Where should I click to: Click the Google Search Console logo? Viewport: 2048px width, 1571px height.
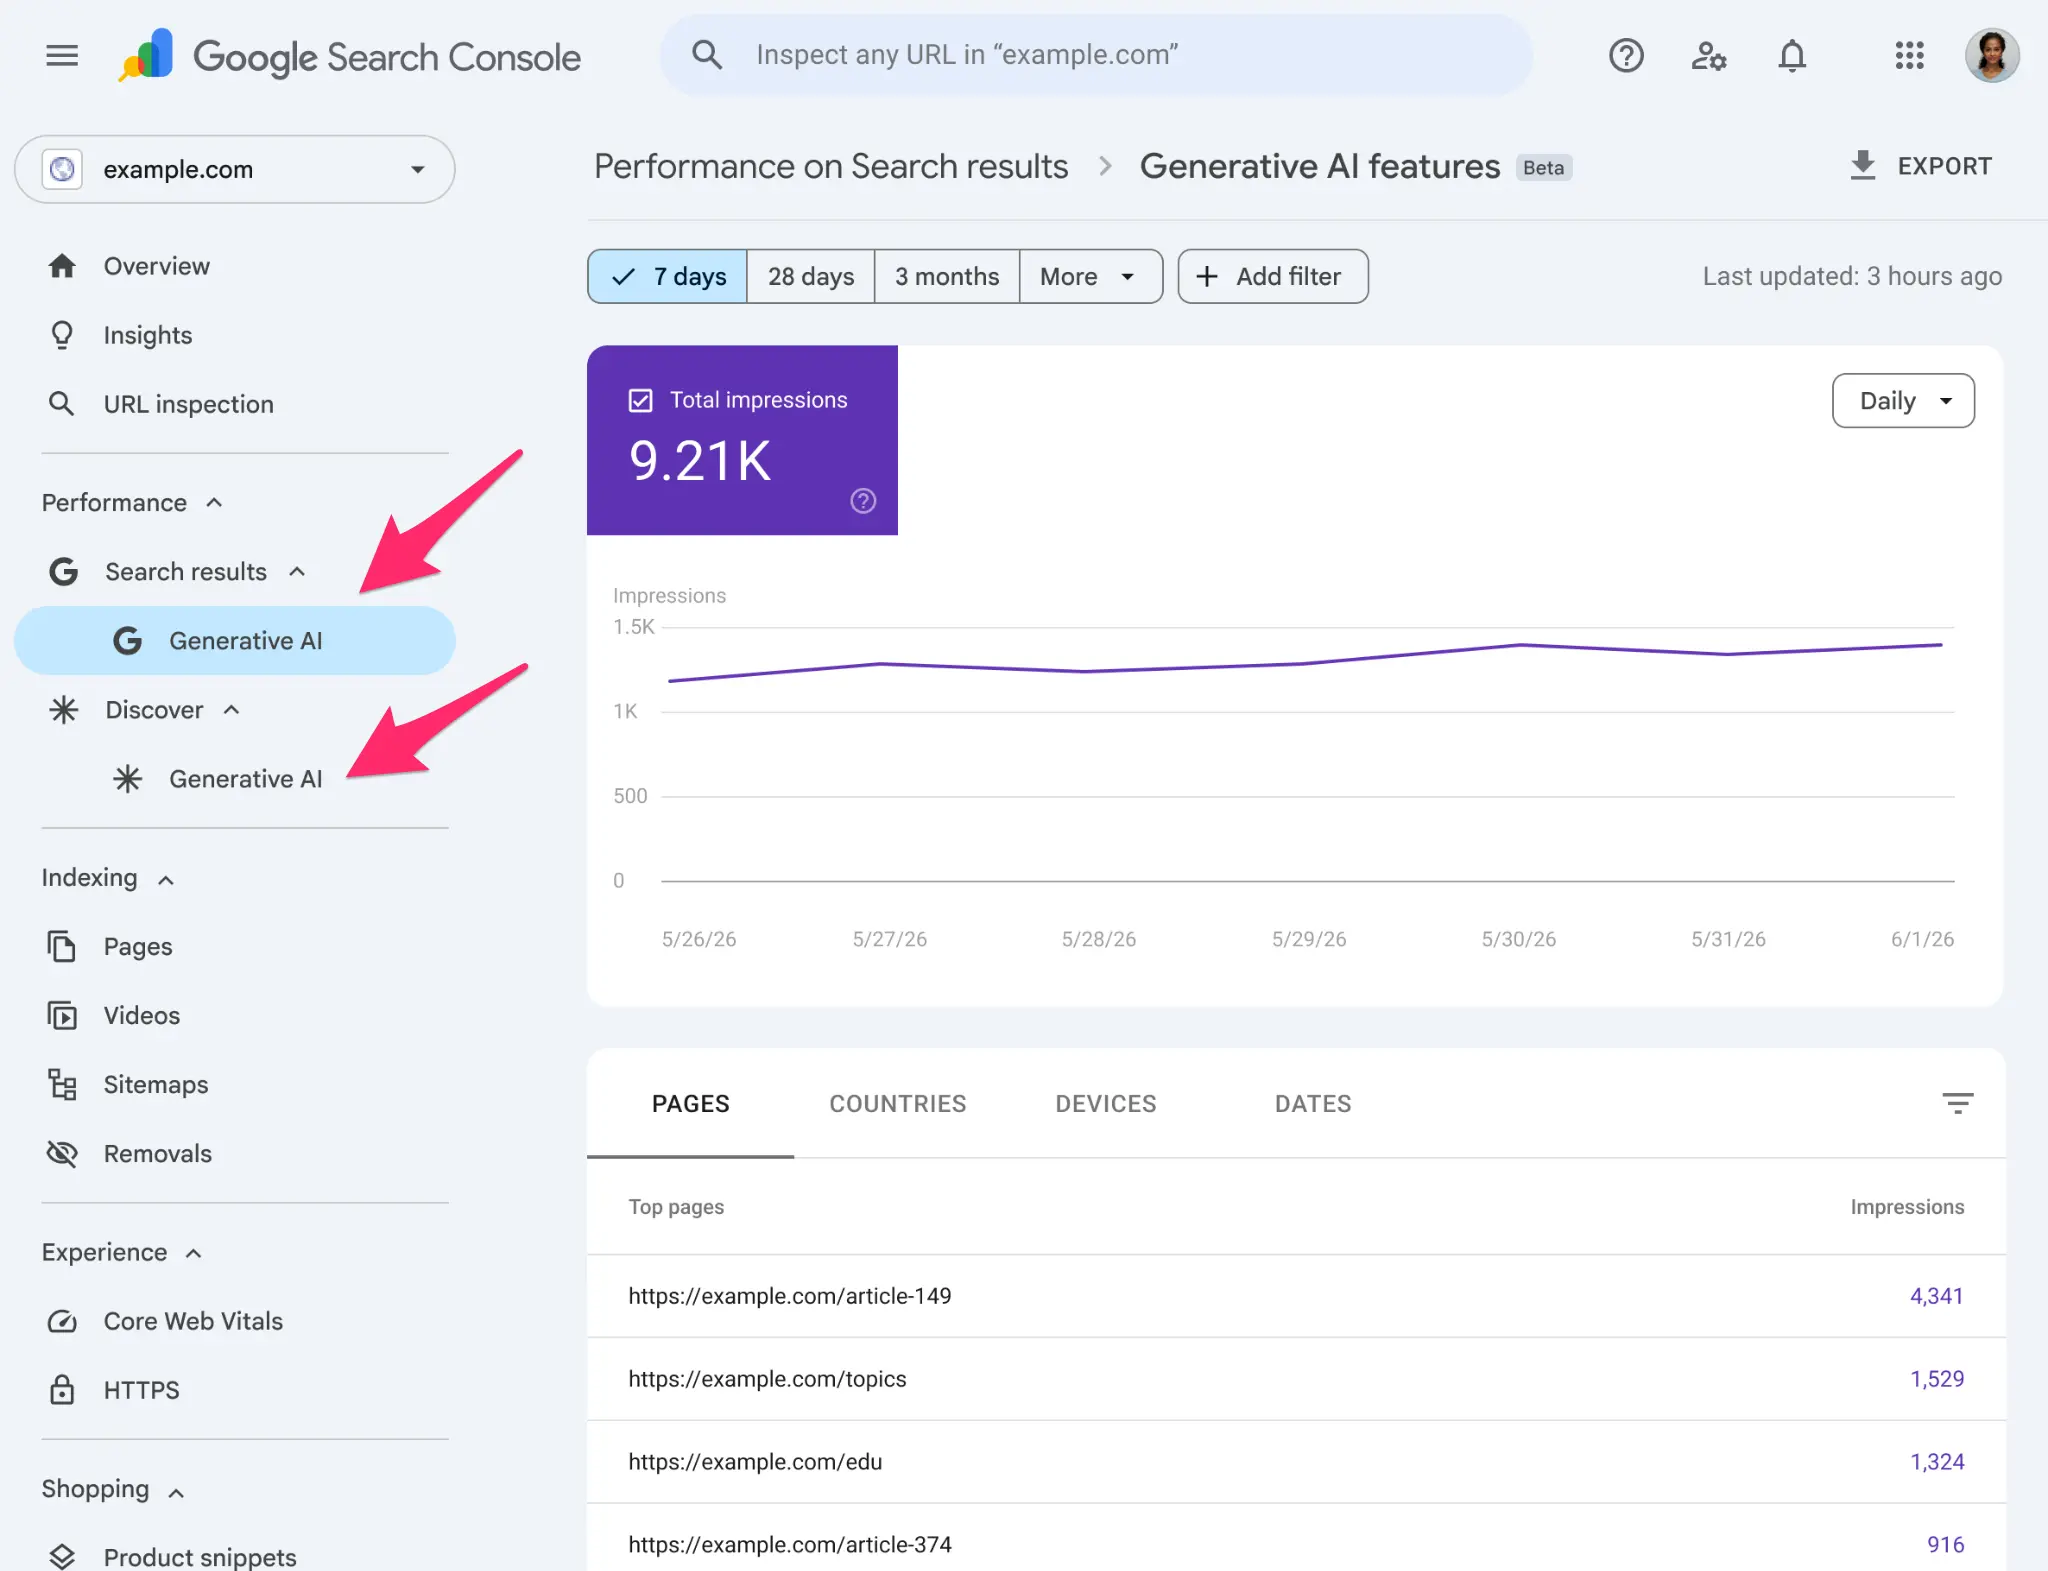[349, 56]
